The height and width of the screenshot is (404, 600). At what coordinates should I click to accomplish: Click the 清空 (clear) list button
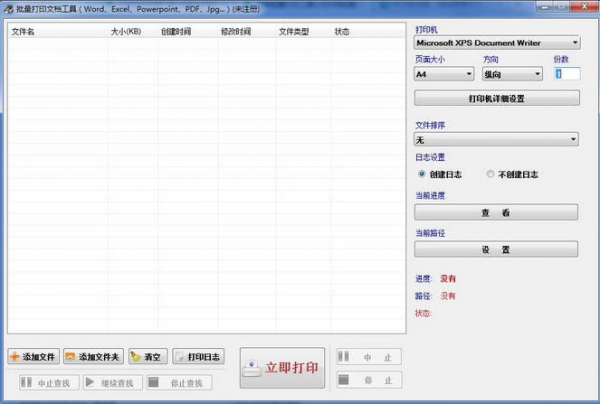tap(148, 357)
